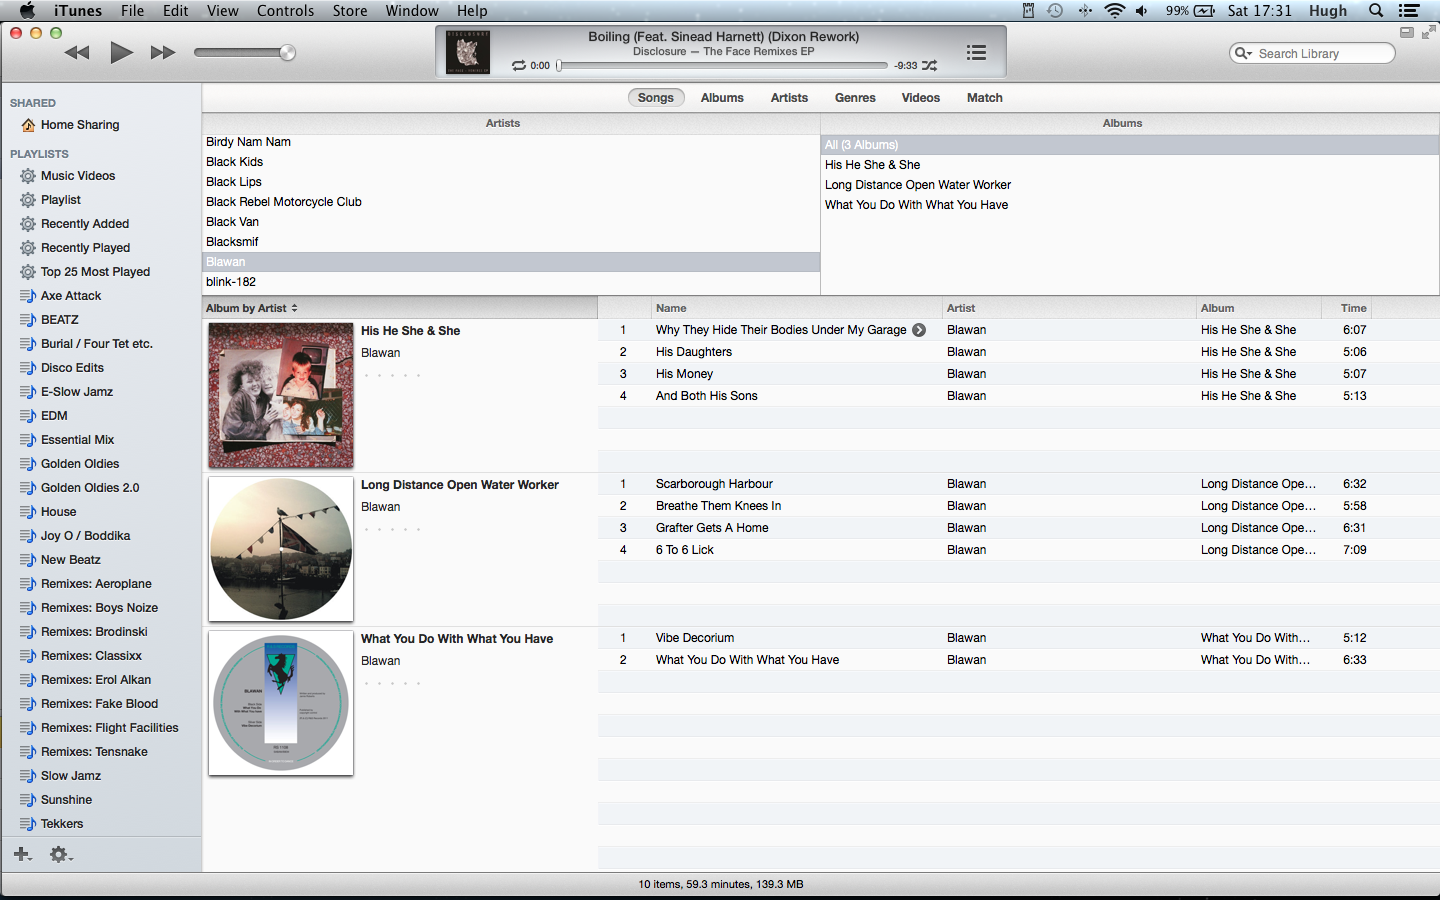
Task: Toggle the repeat icon
Action: click(519, 66)
